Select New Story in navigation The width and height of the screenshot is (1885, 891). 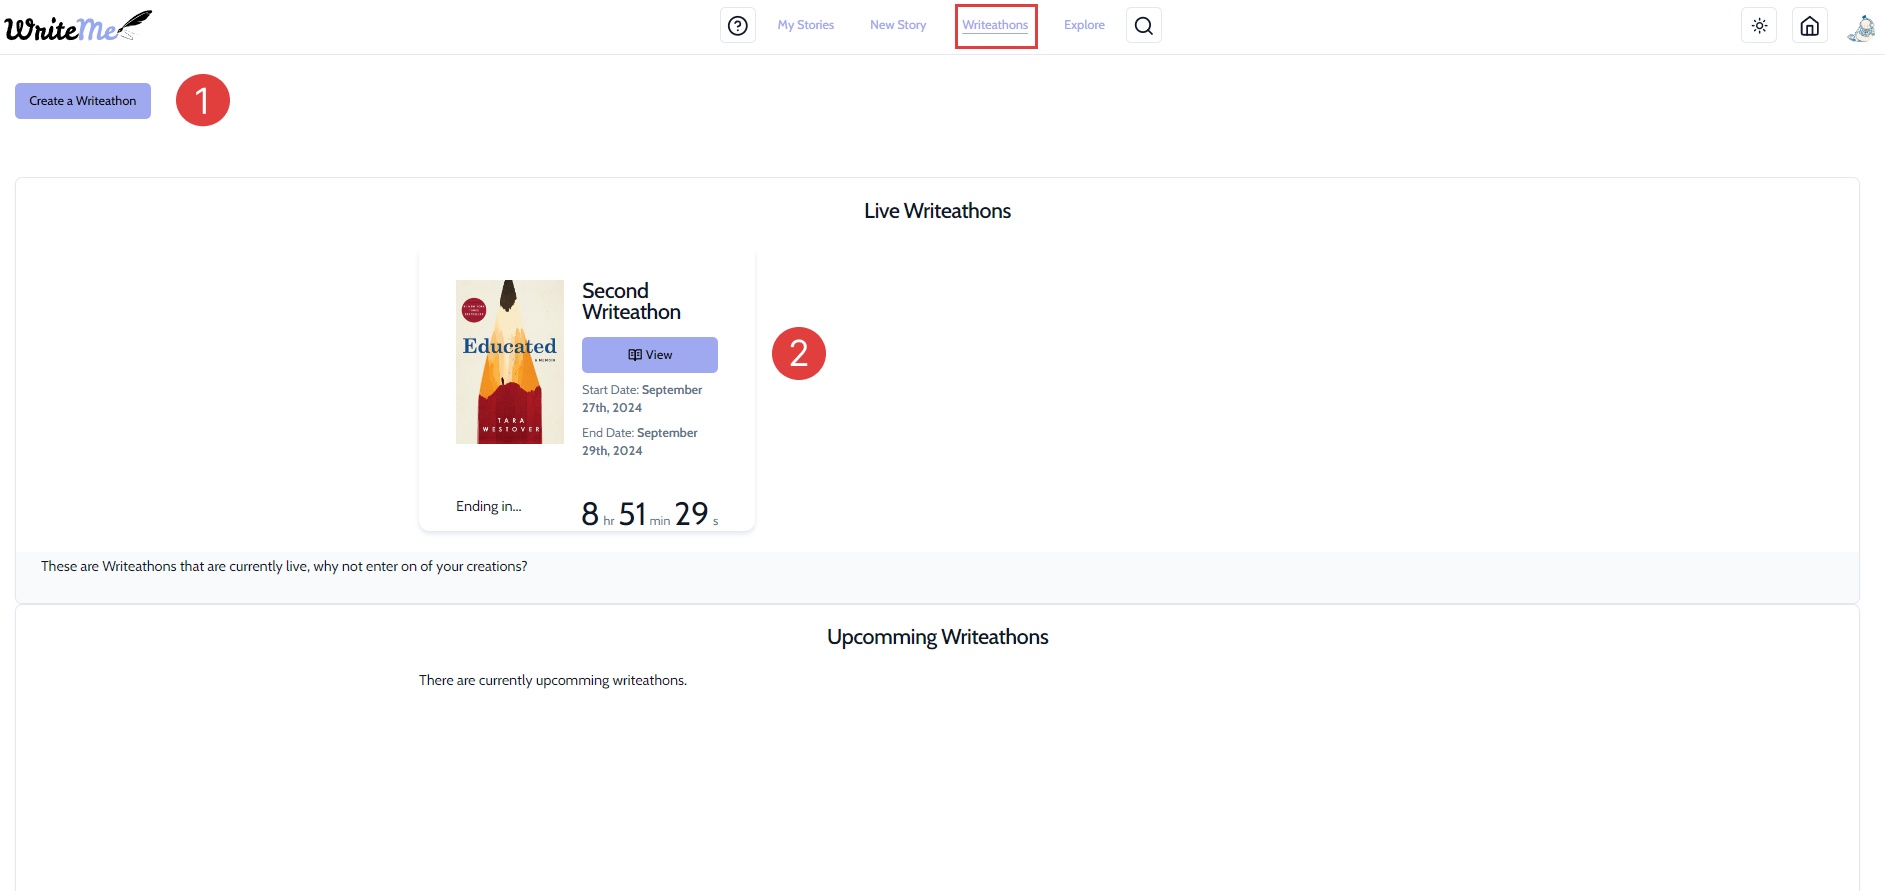coord(897,25)
